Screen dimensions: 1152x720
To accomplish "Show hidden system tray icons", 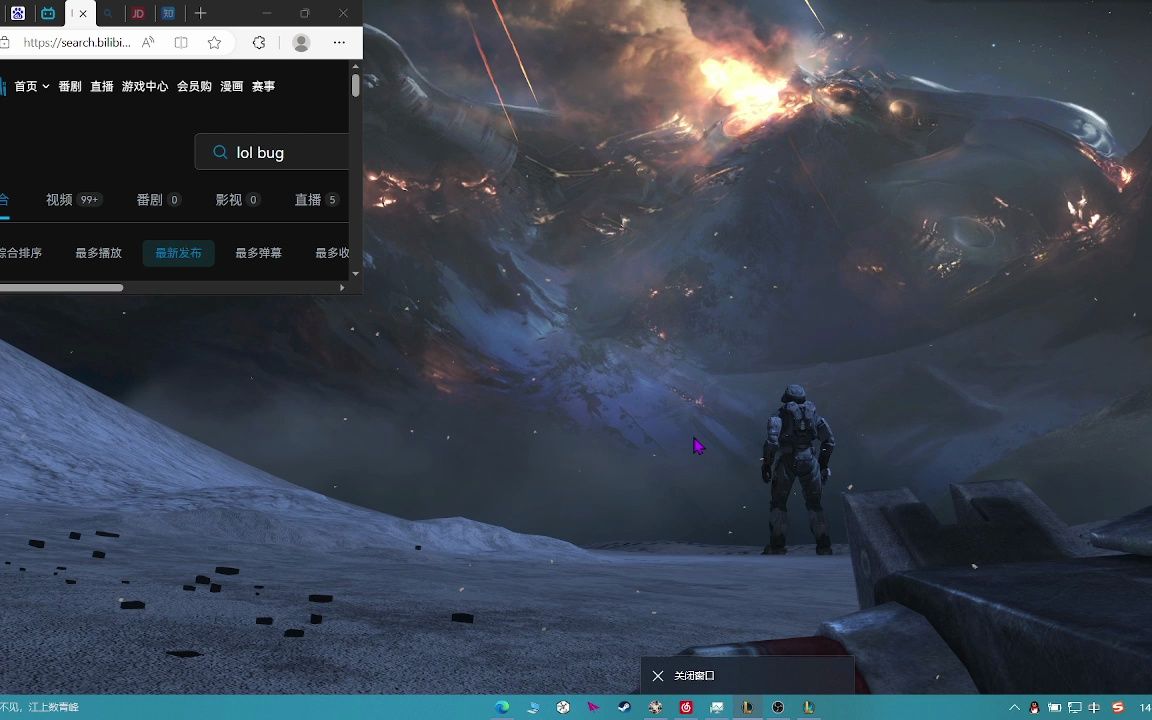I will tap(1014, 708).
